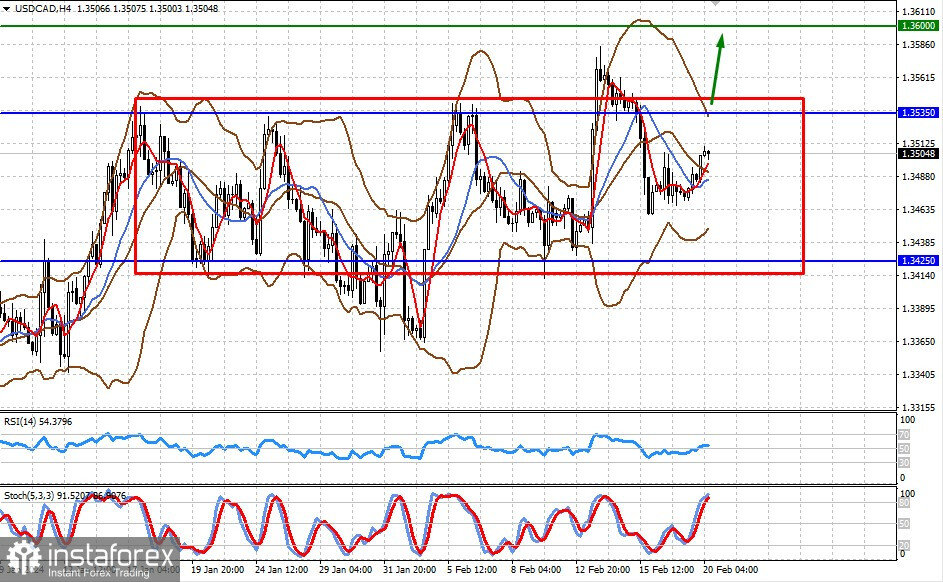Screen dimensions: 943x582
Task: Click the 24 Jan 12:00 time axis label
Action: click(x=281, y=569)
